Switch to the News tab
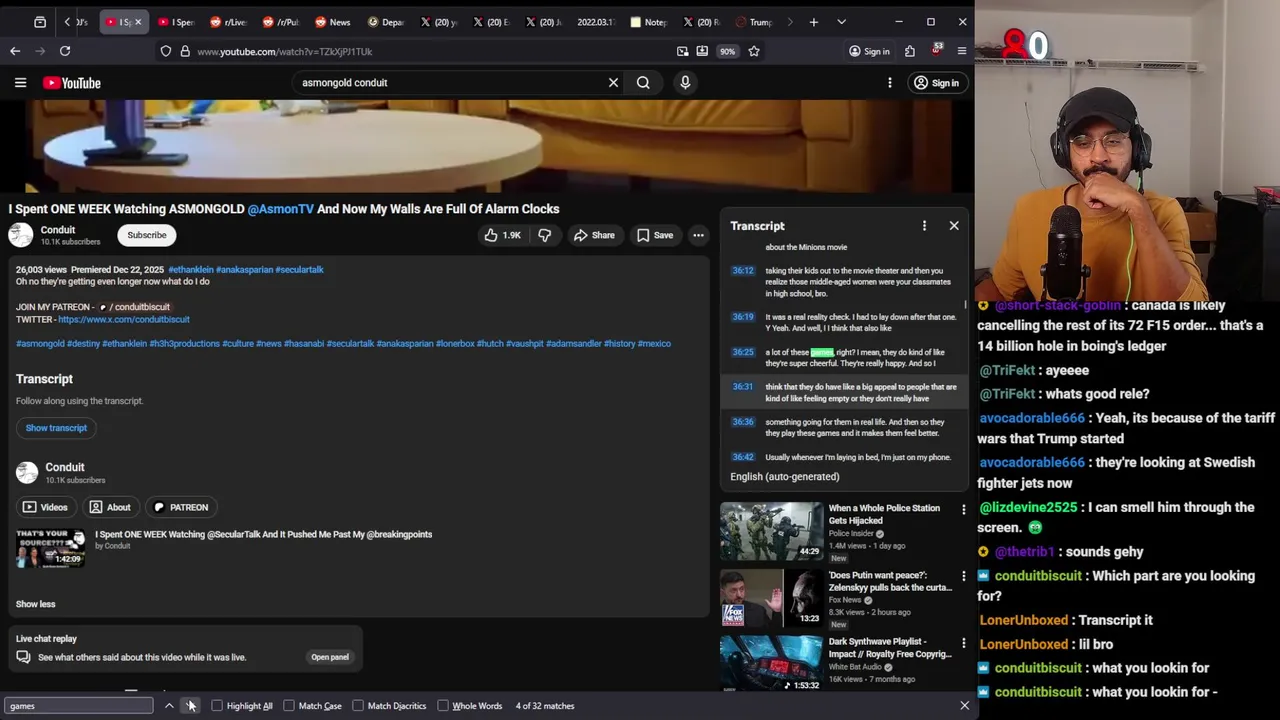The image size is (1280, 720). coord(332,22)
